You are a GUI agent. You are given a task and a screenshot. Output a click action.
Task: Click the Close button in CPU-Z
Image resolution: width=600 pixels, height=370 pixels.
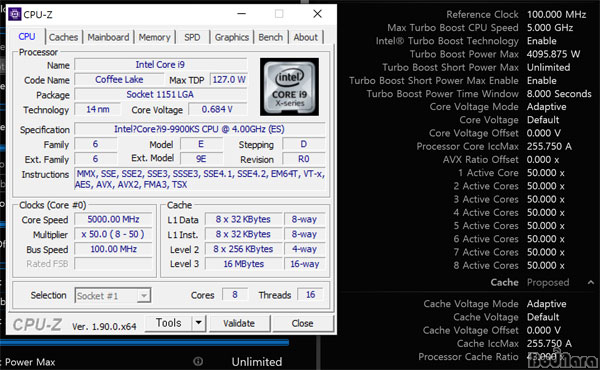(x=302, y=323)
